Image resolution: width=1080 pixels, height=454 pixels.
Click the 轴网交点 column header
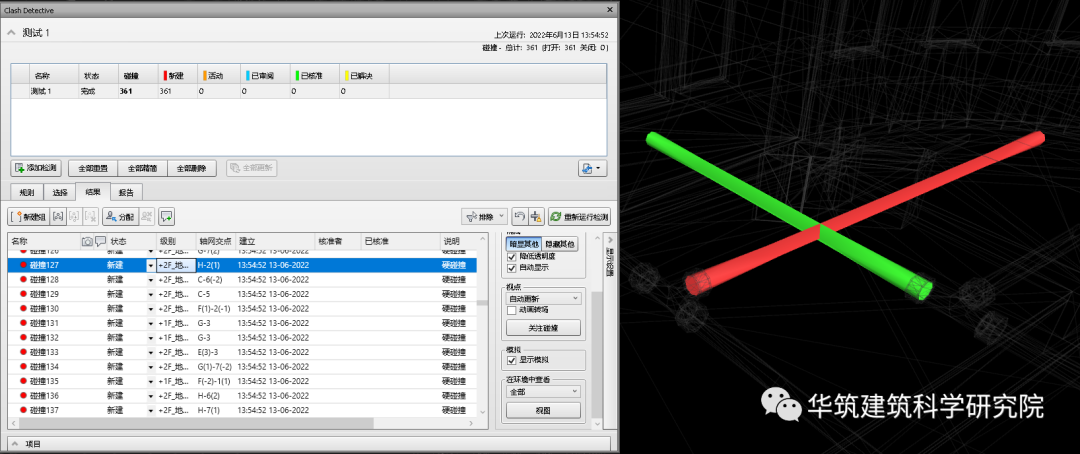pyautogui.click(x=215, y=241)
